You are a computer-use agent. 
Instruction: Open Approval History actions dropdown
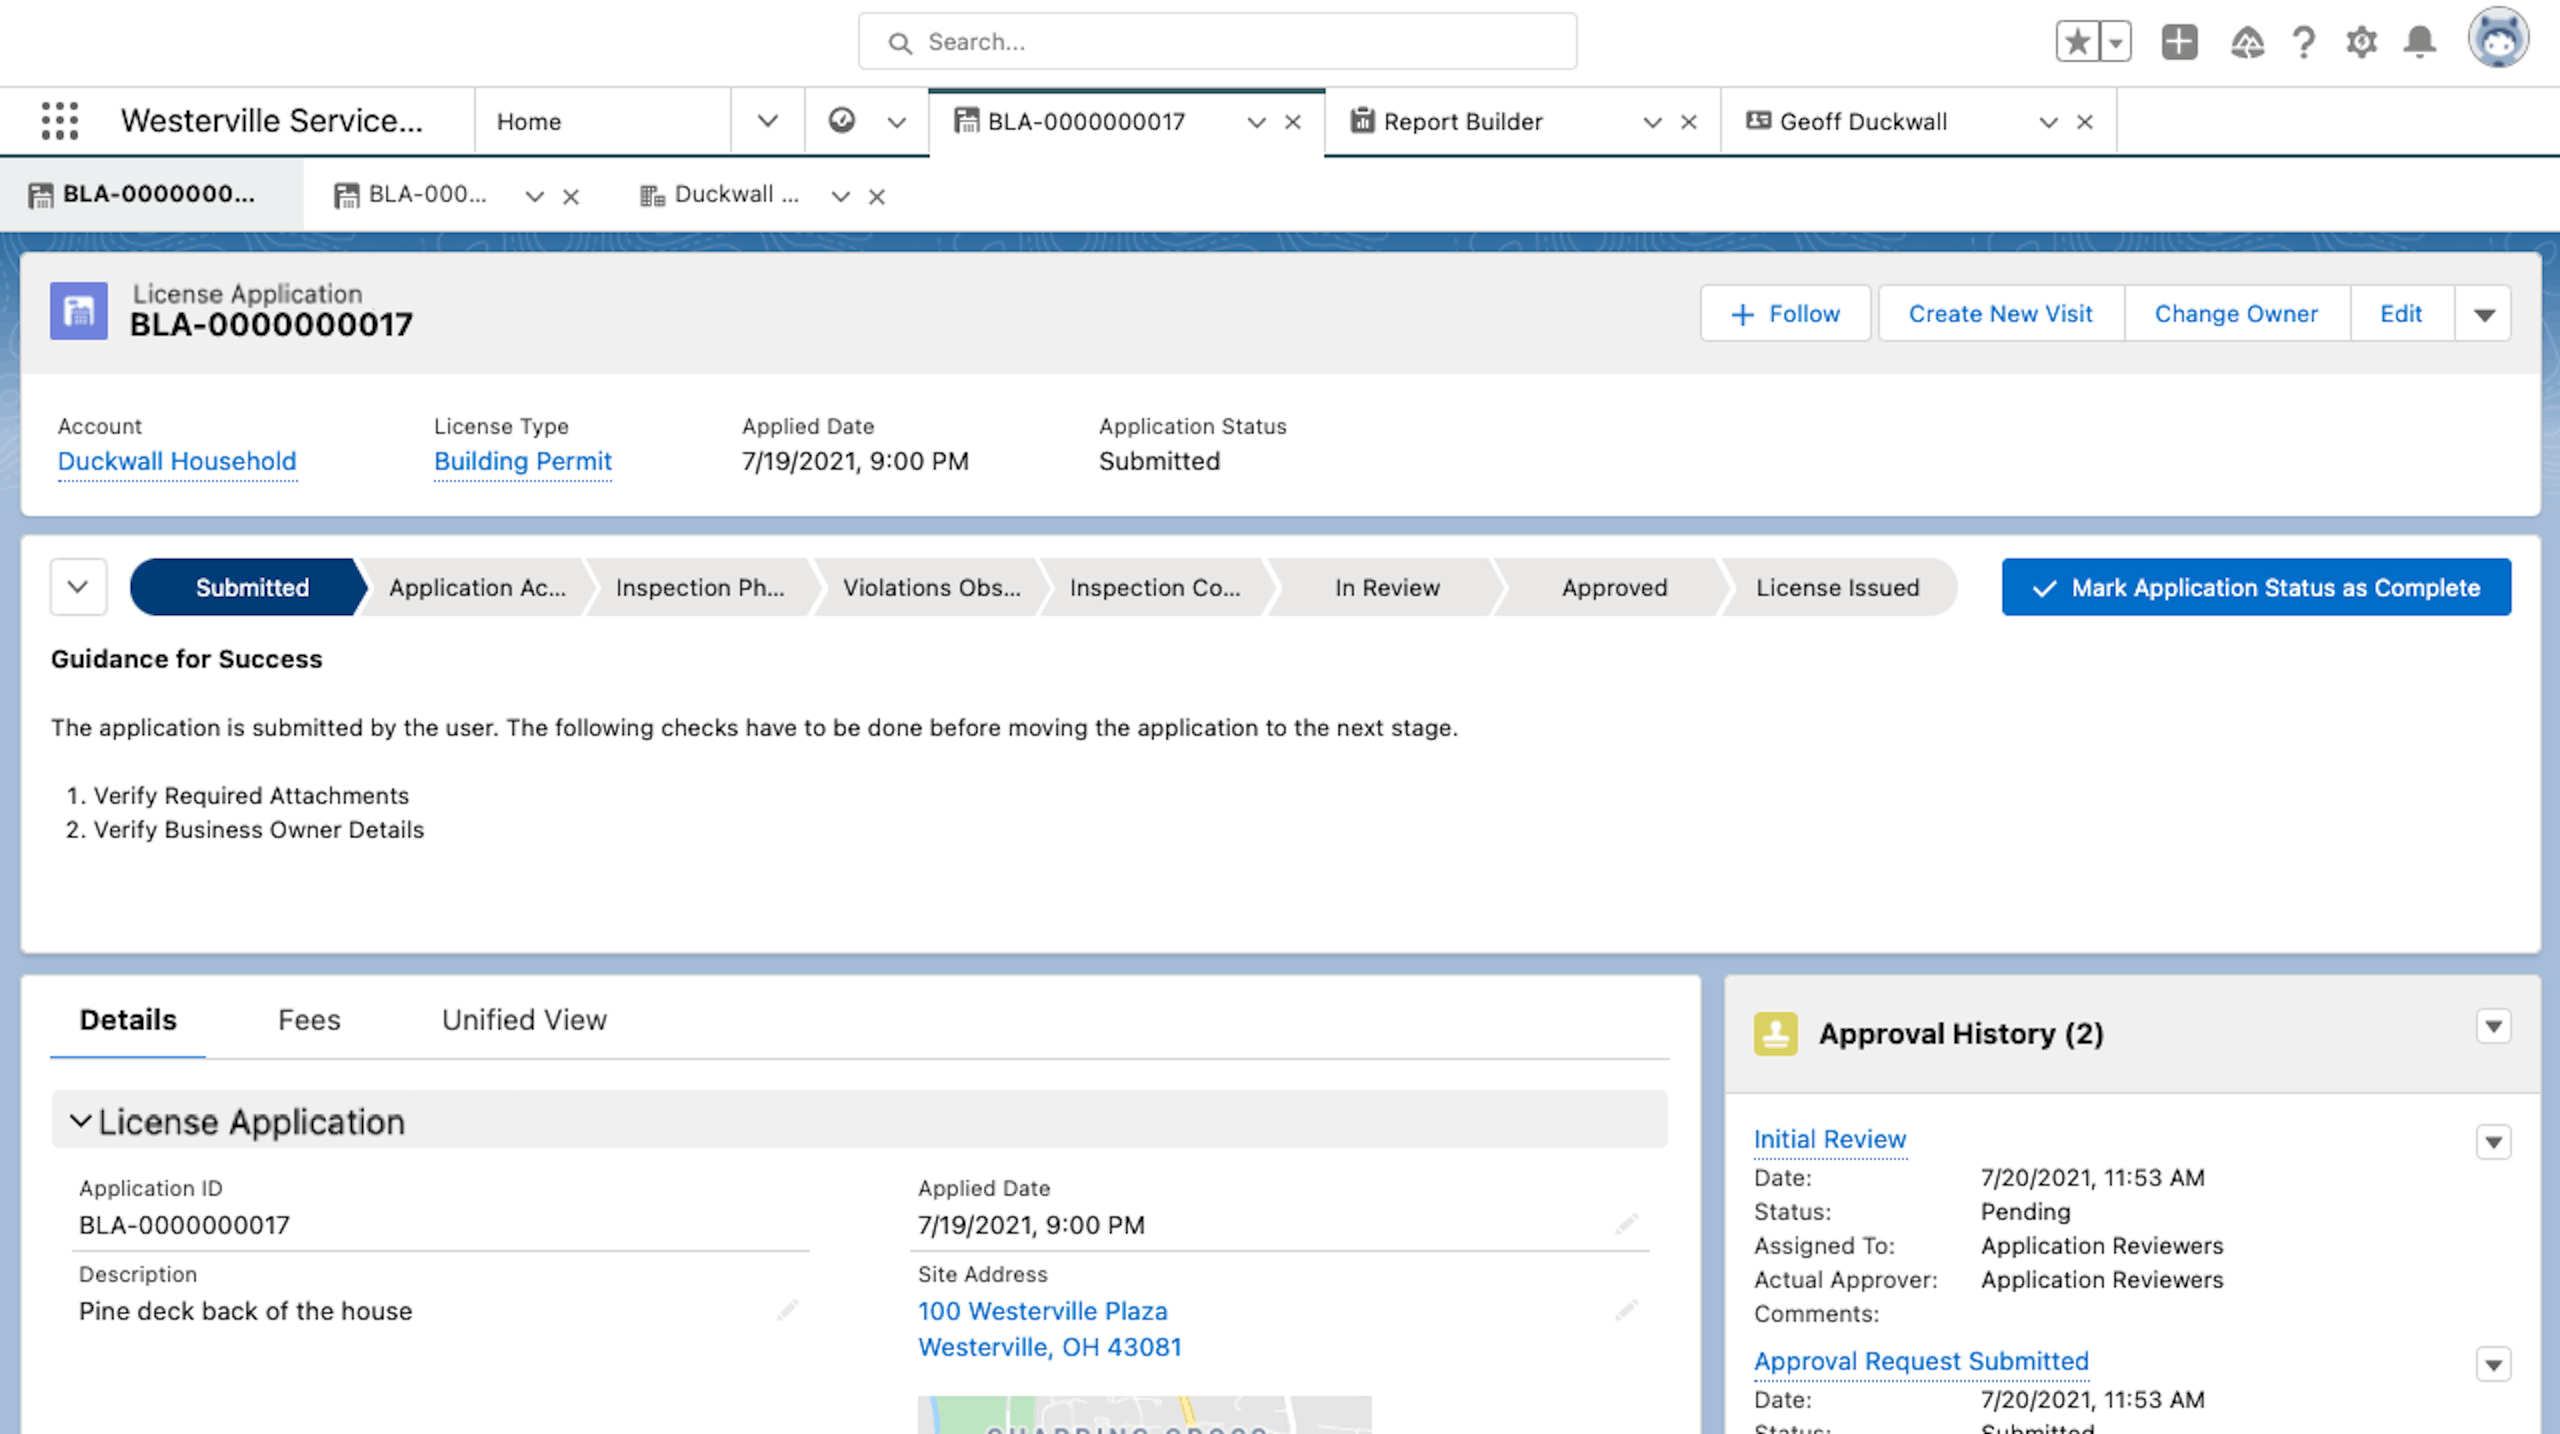coord(2493,1027)
